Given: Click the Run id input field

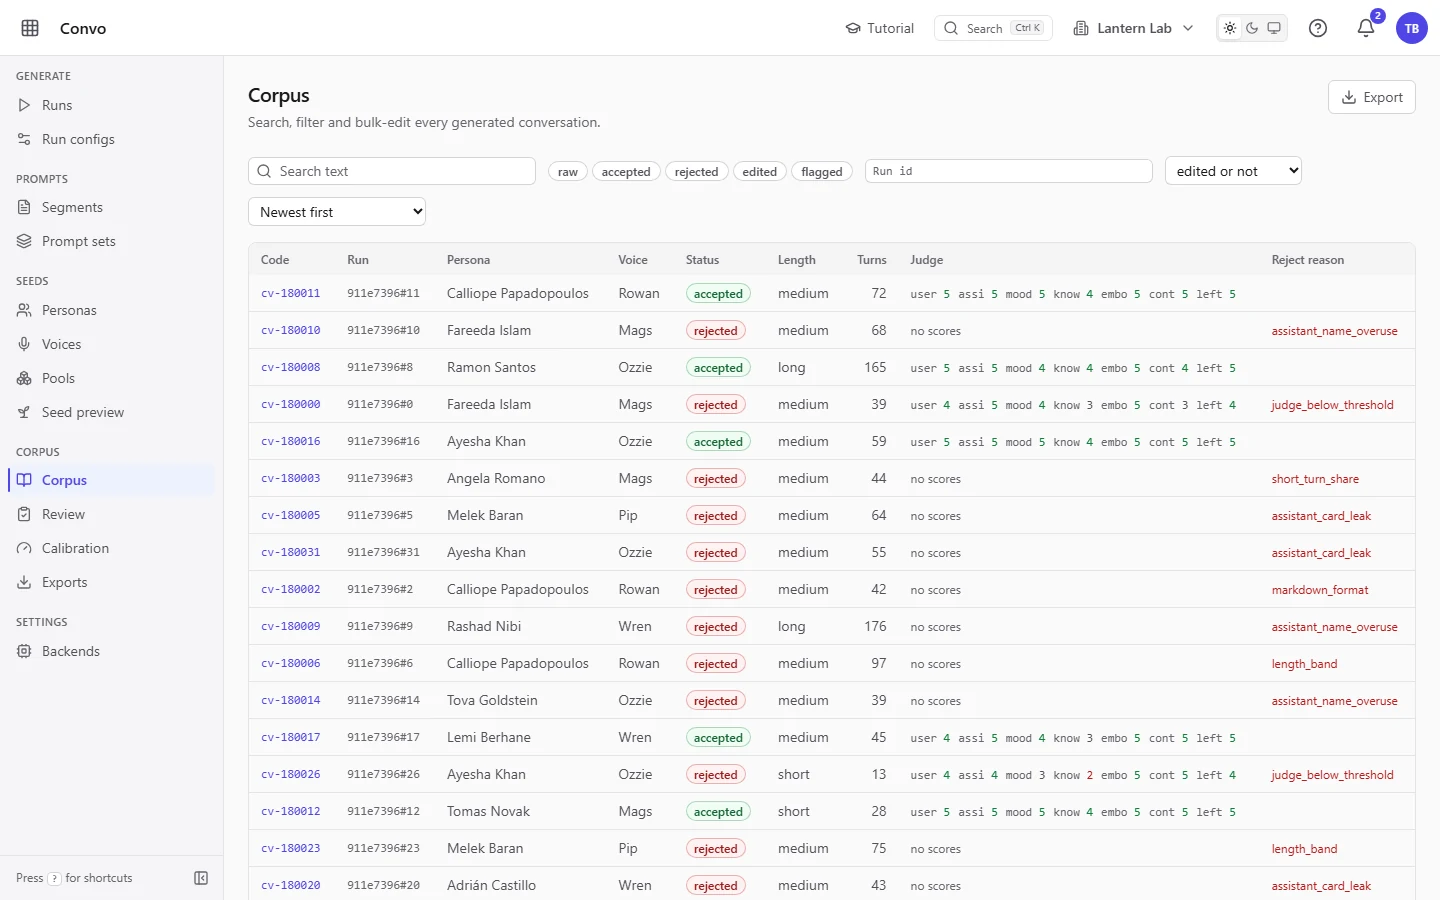Looking at the screenshot, I should tap(1008, 171).
